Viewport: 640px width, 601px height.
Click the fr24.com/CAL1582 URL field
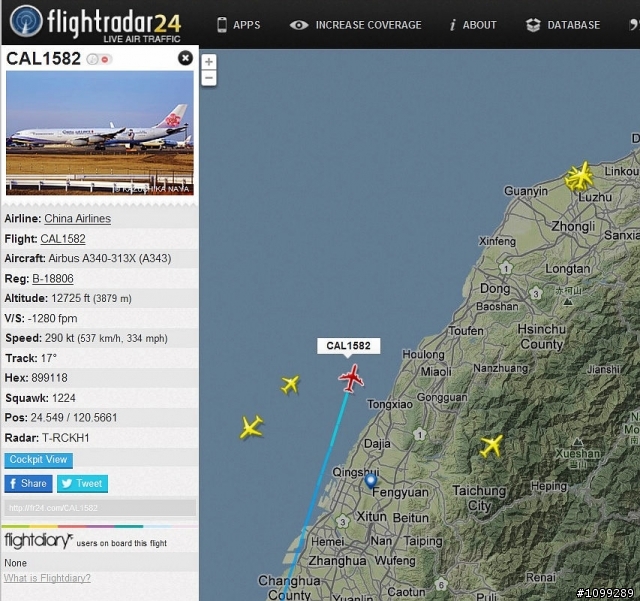click(100, 508)
